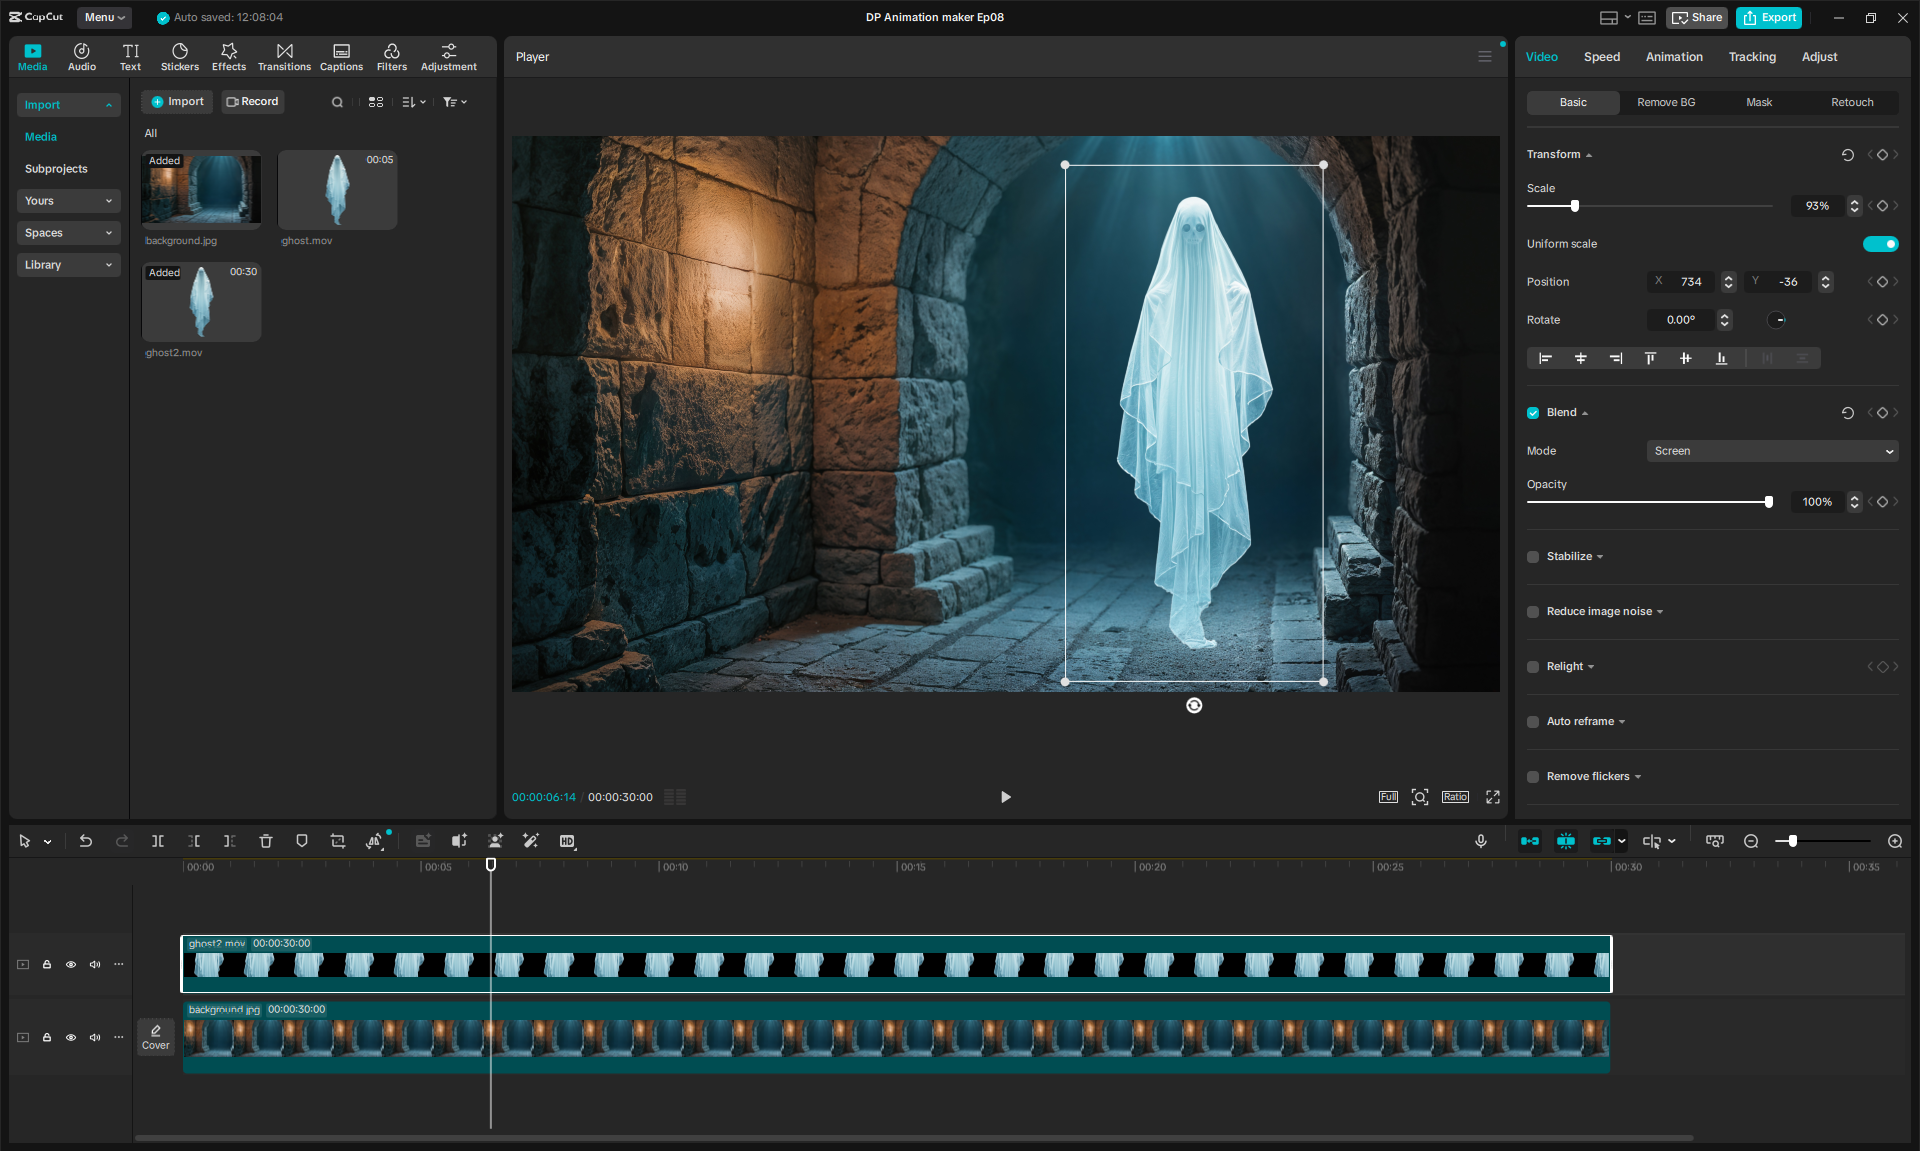Click the Opacity slider handle
Viewport: 1920px width, 1151px height.
1769,502
